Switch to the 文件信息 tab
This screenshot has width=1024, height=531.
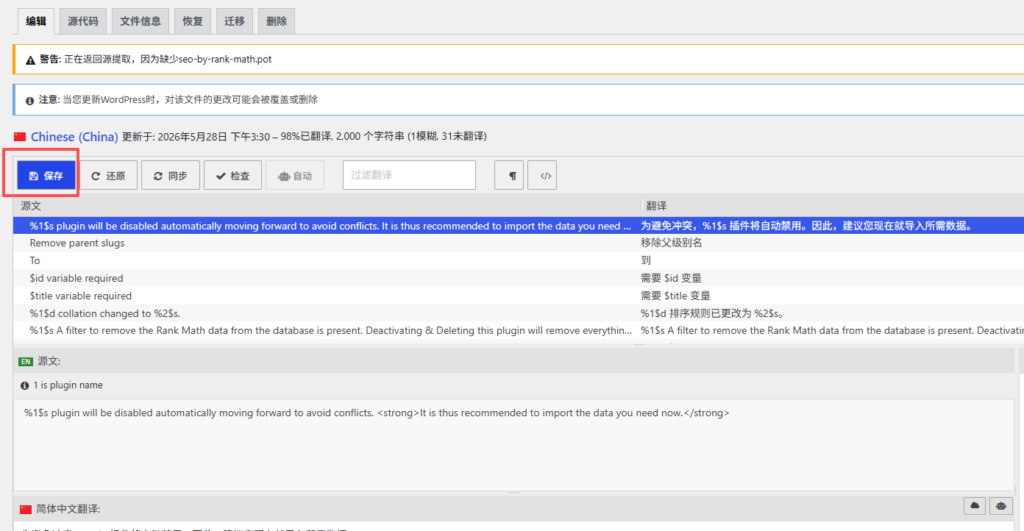140,21
